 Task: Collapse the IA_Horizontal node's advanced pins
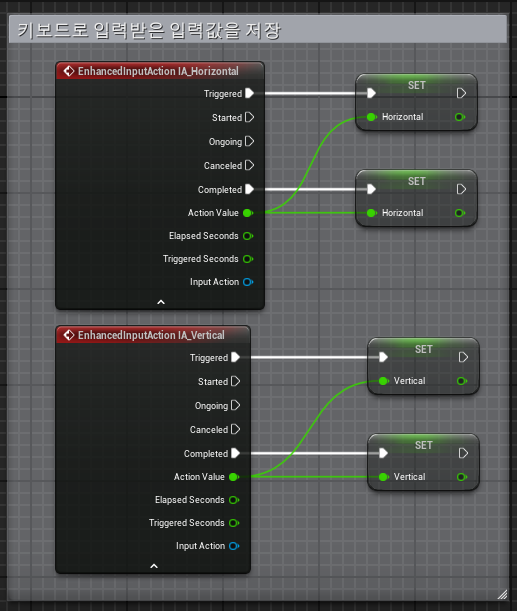coord(161,302)
